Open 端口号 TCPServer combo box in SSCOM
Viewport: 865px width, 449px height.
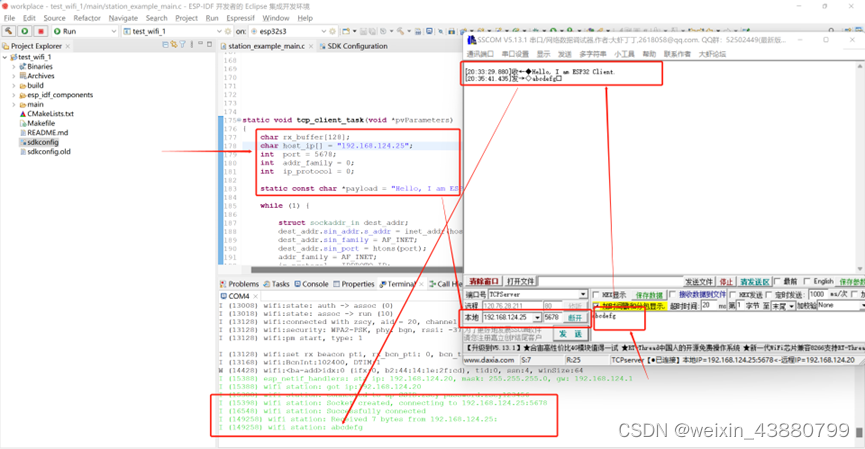[583, 295]
